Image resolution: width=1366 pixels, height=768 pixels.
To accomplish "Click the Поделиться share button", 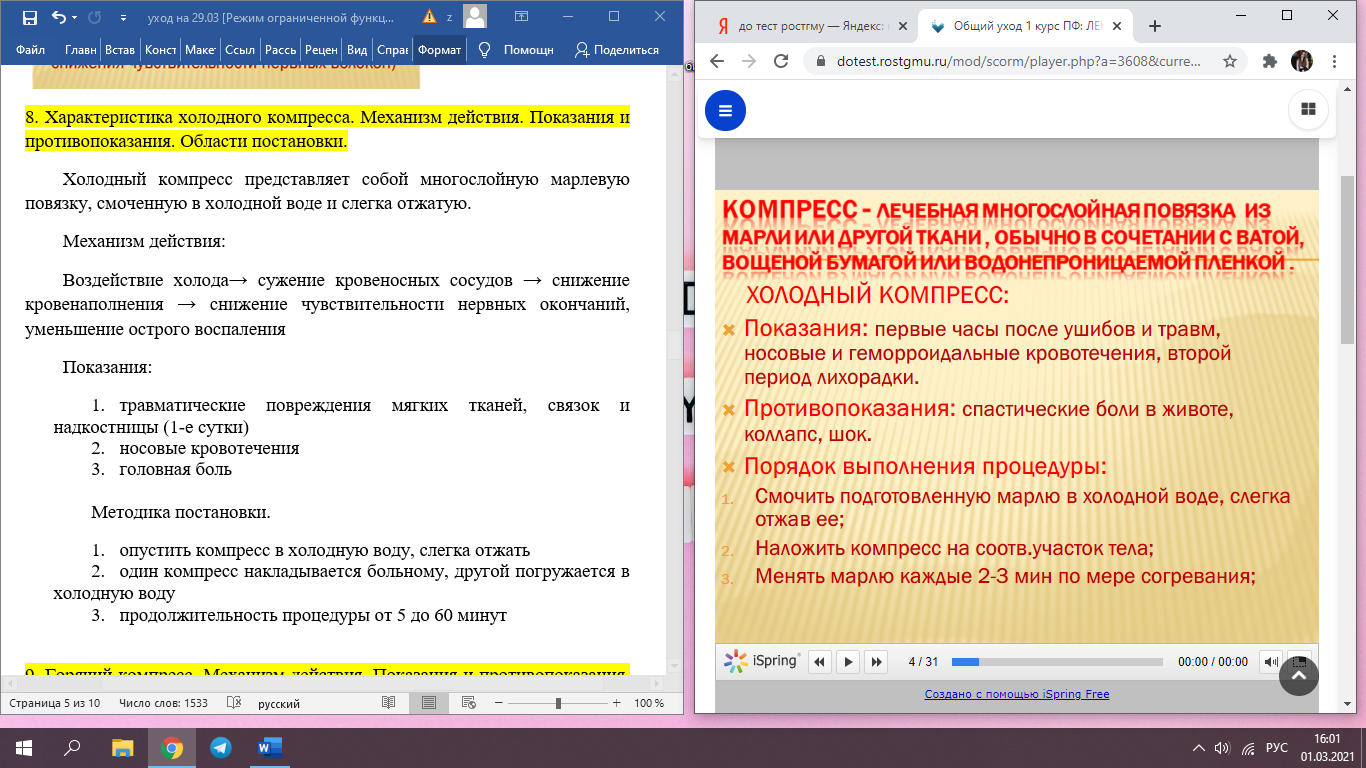I will click(617, 49).
